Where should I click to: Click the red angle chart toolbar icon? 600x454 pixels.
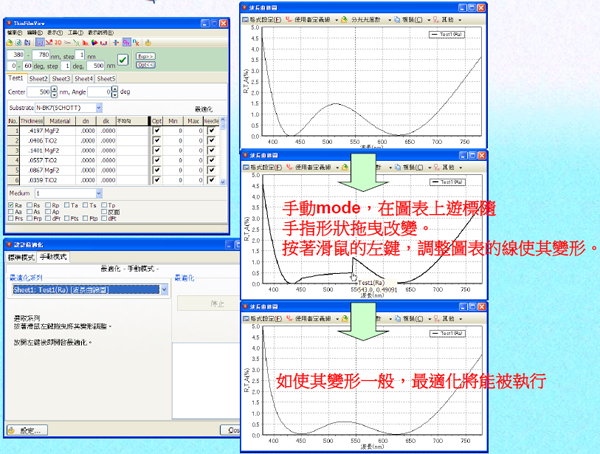click(x=49, y=43)
